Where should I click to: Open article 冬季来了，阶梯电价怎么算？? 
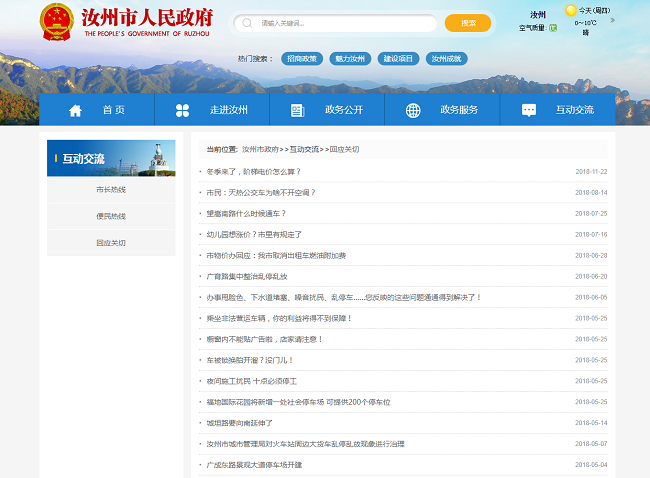253,171
